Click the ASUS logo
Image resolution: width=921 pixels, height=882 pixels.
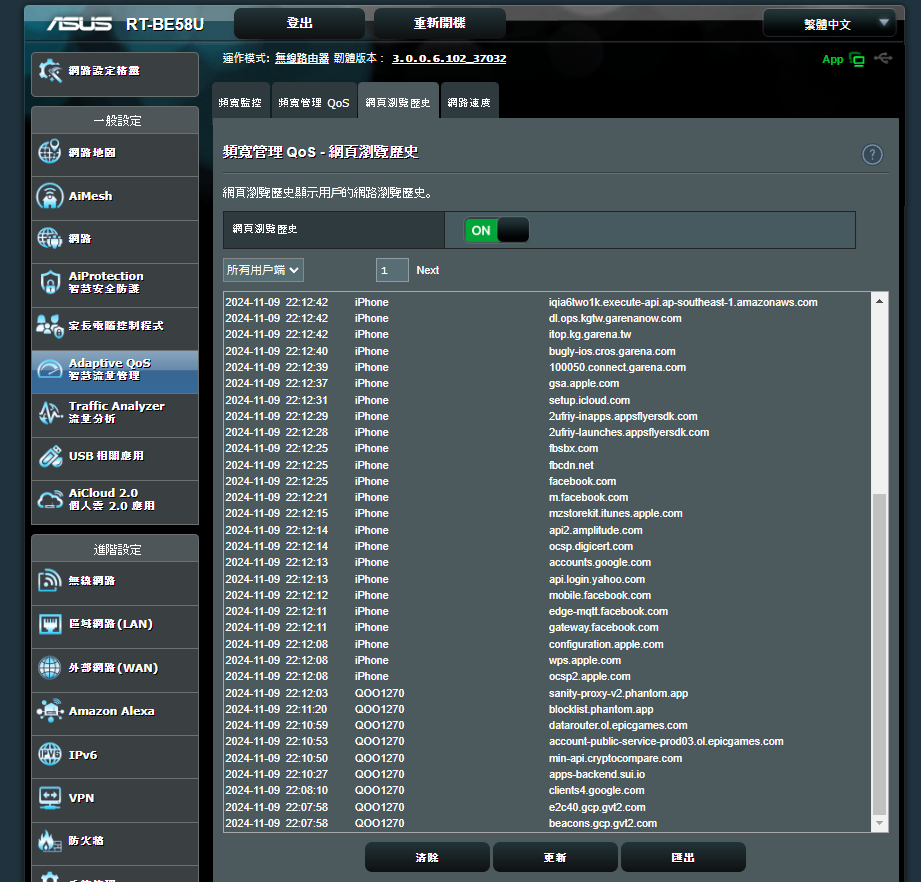tap(79, 23)
